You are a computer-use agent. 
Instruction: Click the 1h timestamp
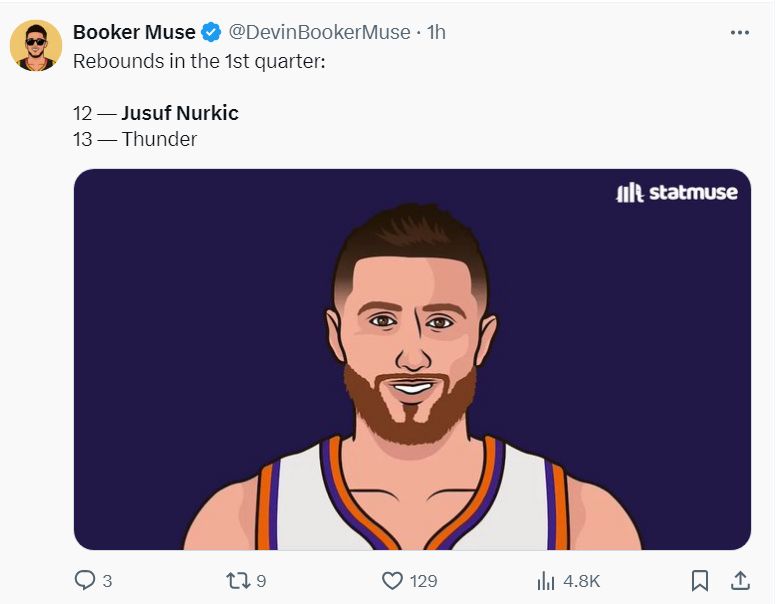click(x=436, y=32)
